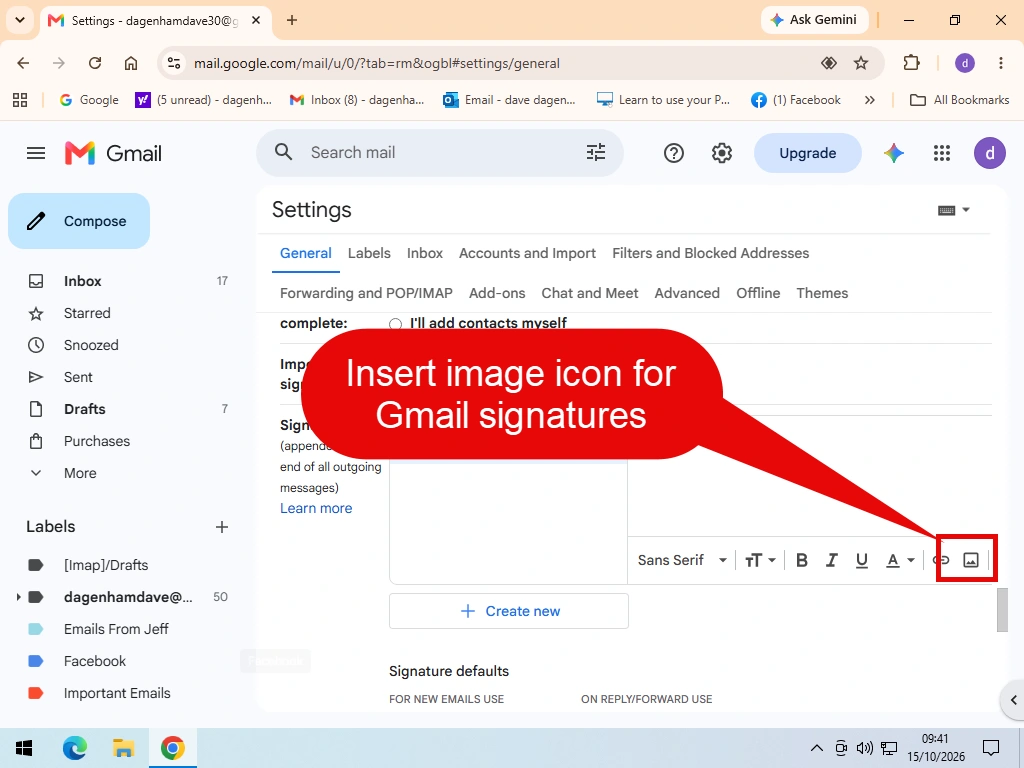Screen dimensions: 1024x768
Task: Click Create new signature button
Action: click(509, 611)
